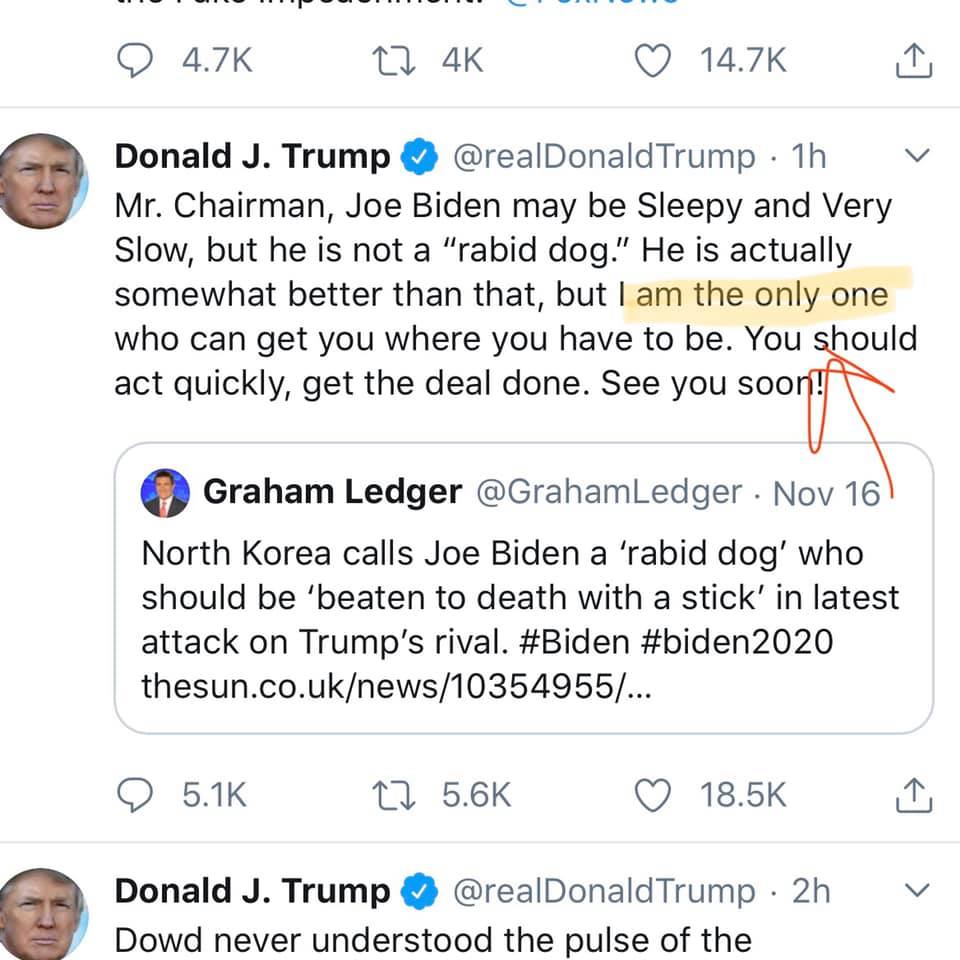Reply to the rabid dog tweet (5.1K)
960x960 pixels.
point(132,794)
